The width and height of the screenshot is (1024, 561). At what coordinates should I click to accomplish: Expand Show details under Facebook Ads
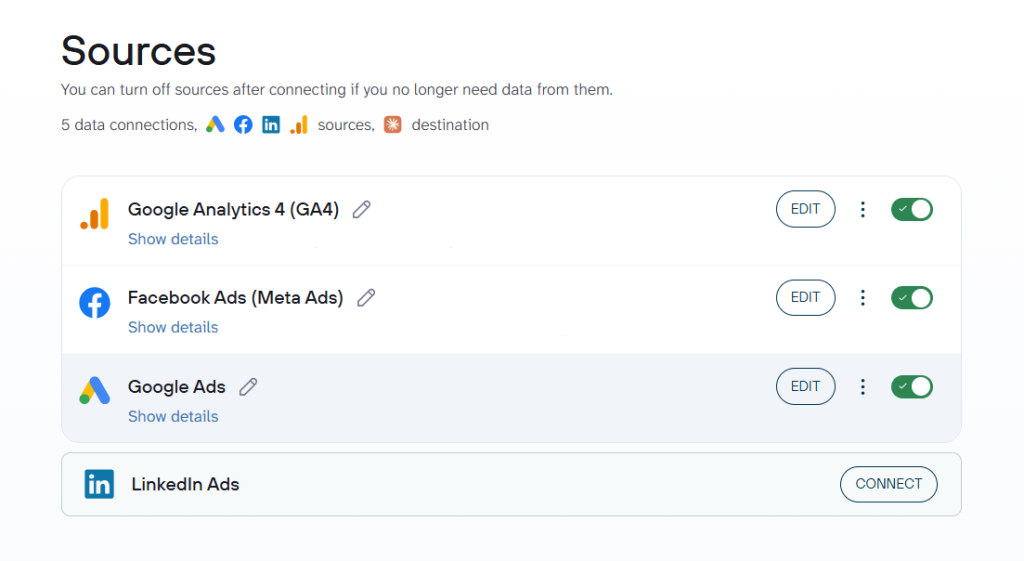(x=173, y=327)
